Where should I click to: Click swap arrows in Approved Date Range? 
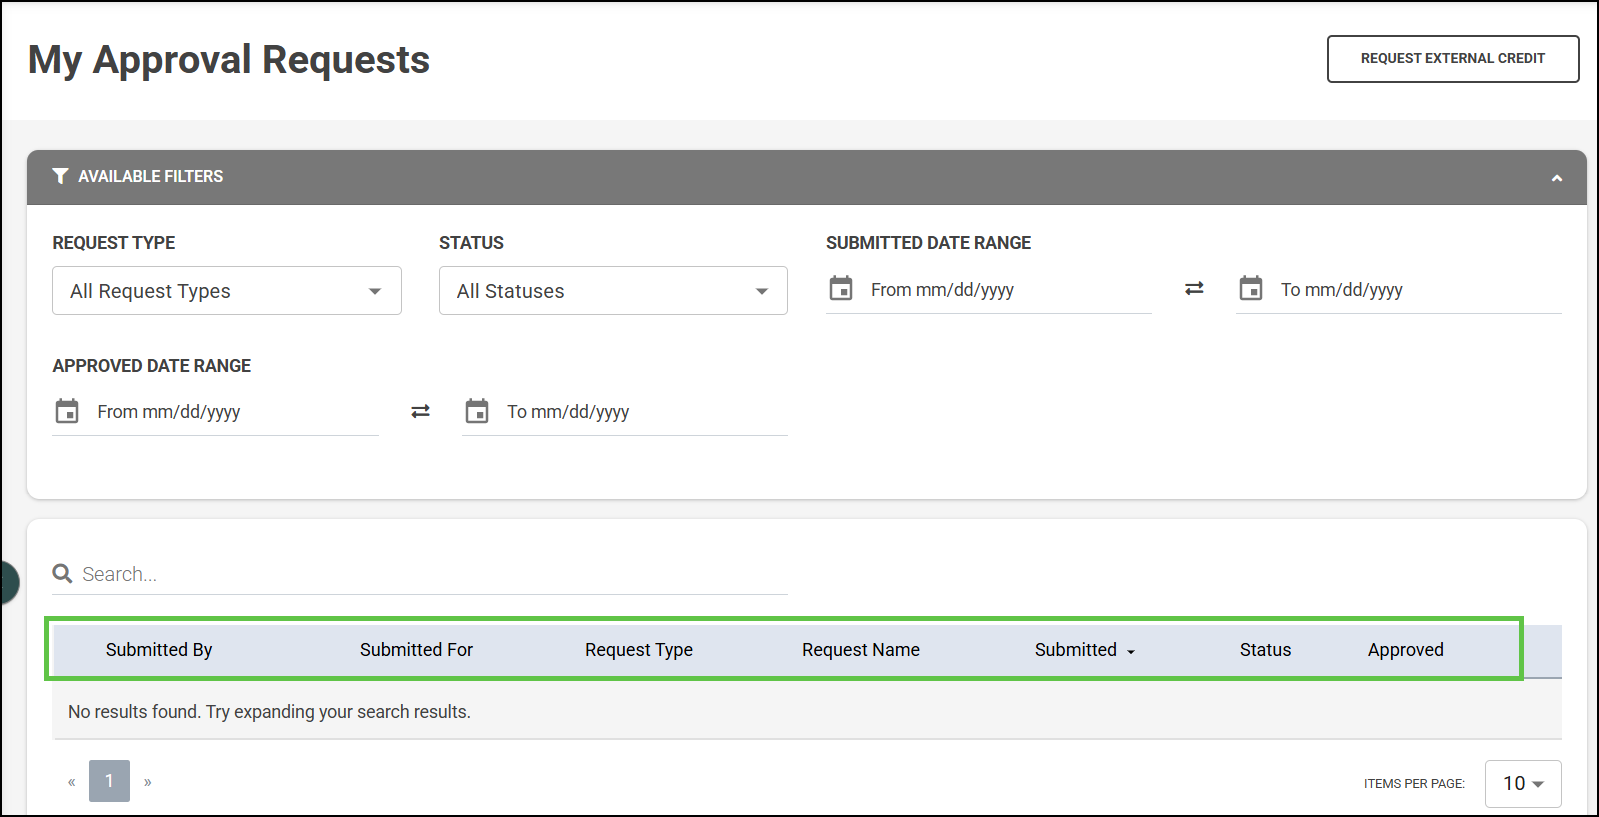click(420, 412)
